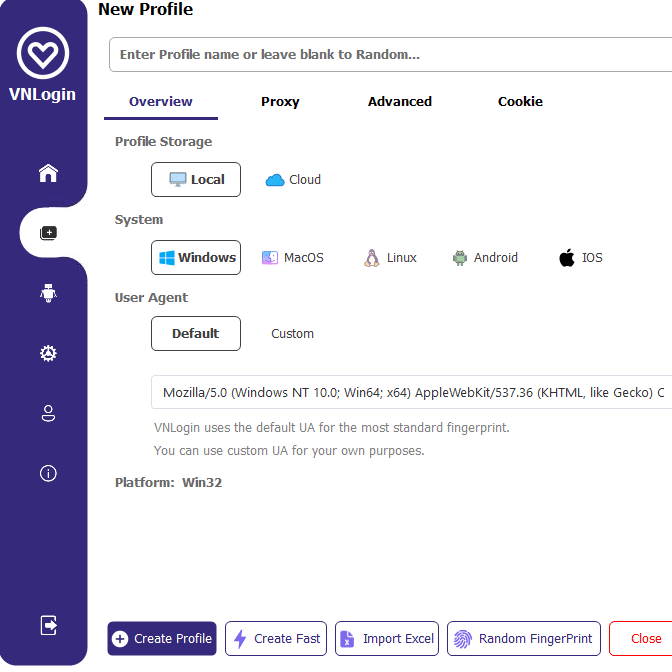Select Local profile storage

point(196,180)
